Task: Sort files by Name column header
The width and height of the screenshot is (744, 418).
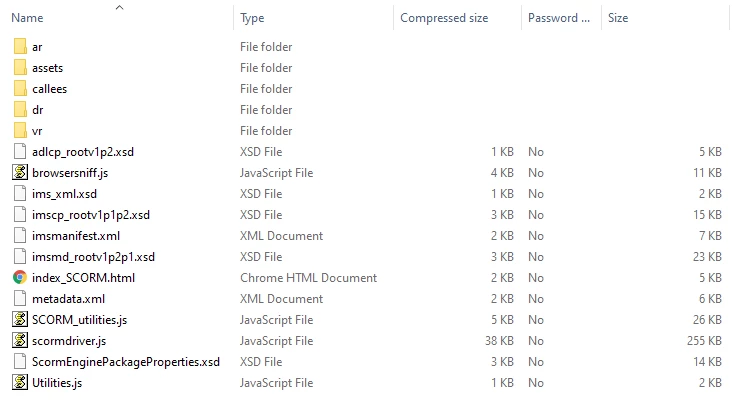Action: [x=28, y=18]
